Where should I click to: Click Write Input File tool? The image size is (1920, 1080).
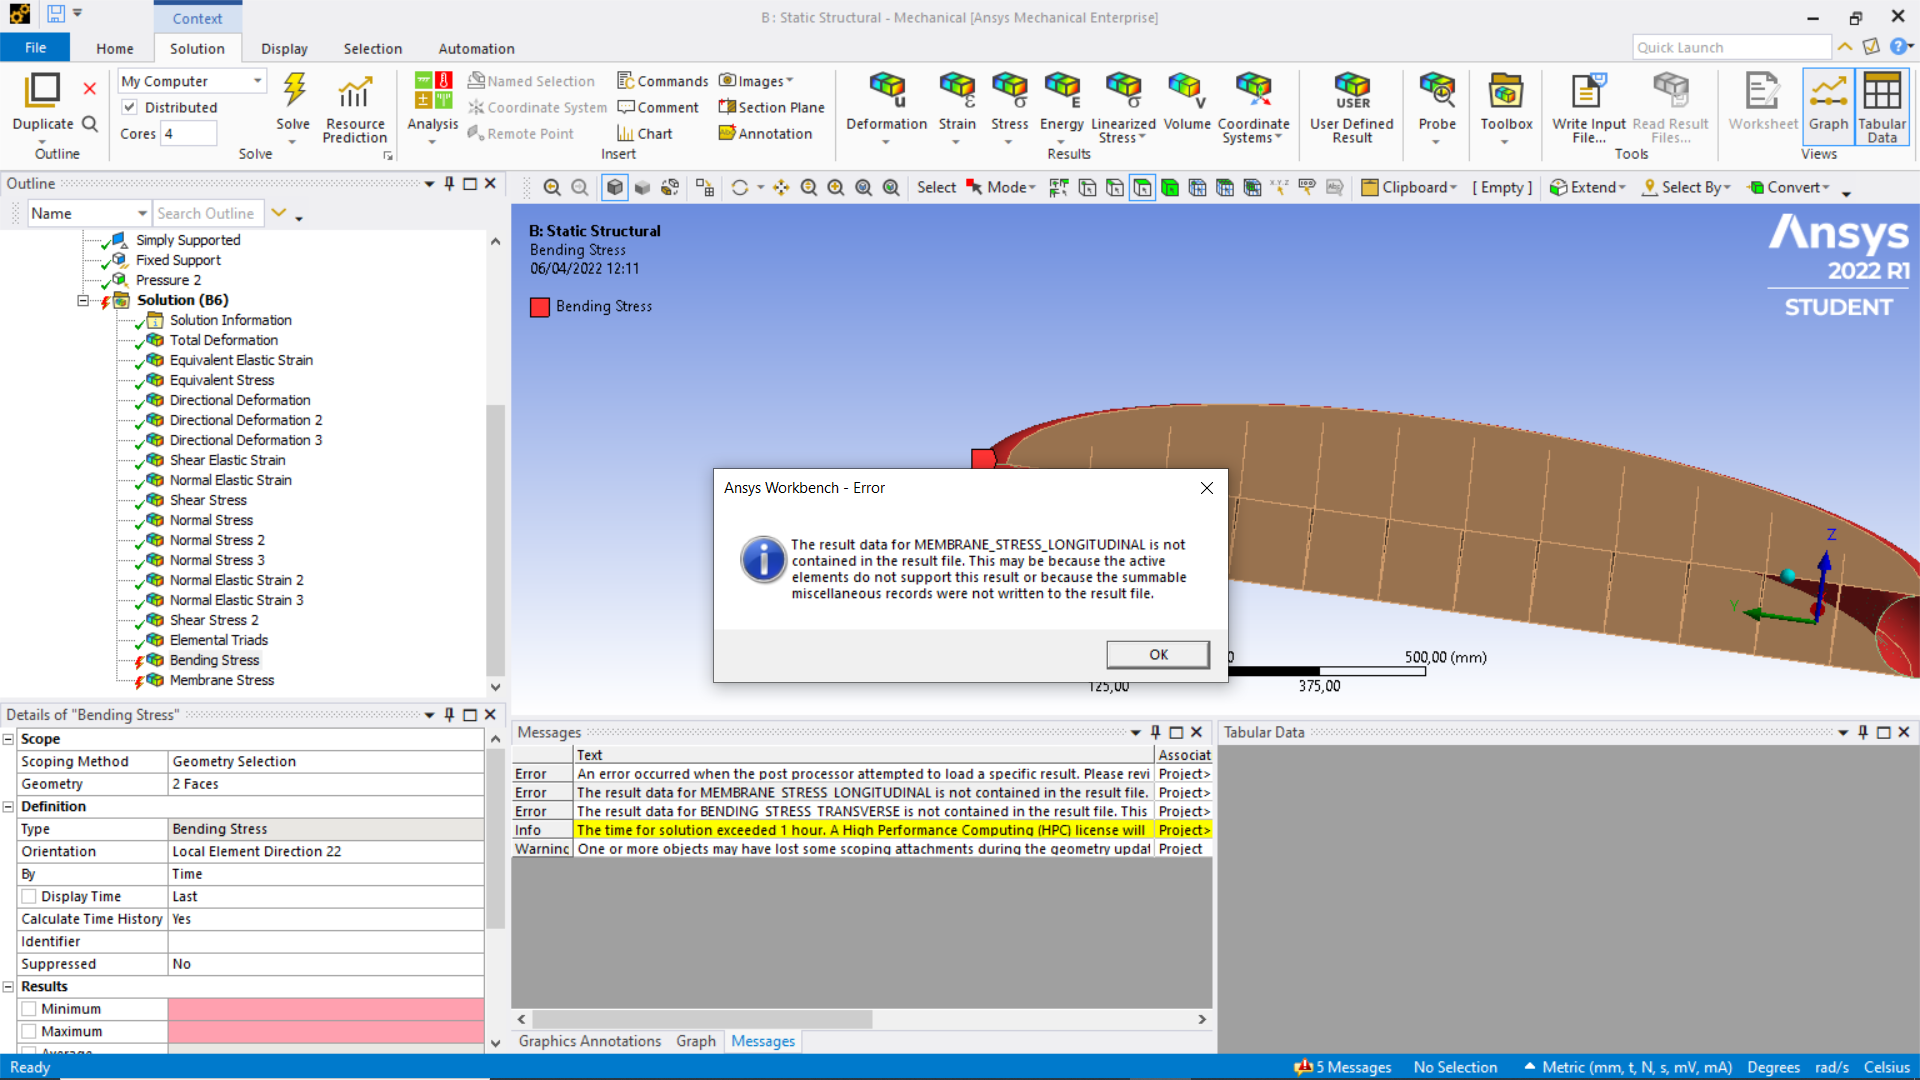(x=1589, y=108)
